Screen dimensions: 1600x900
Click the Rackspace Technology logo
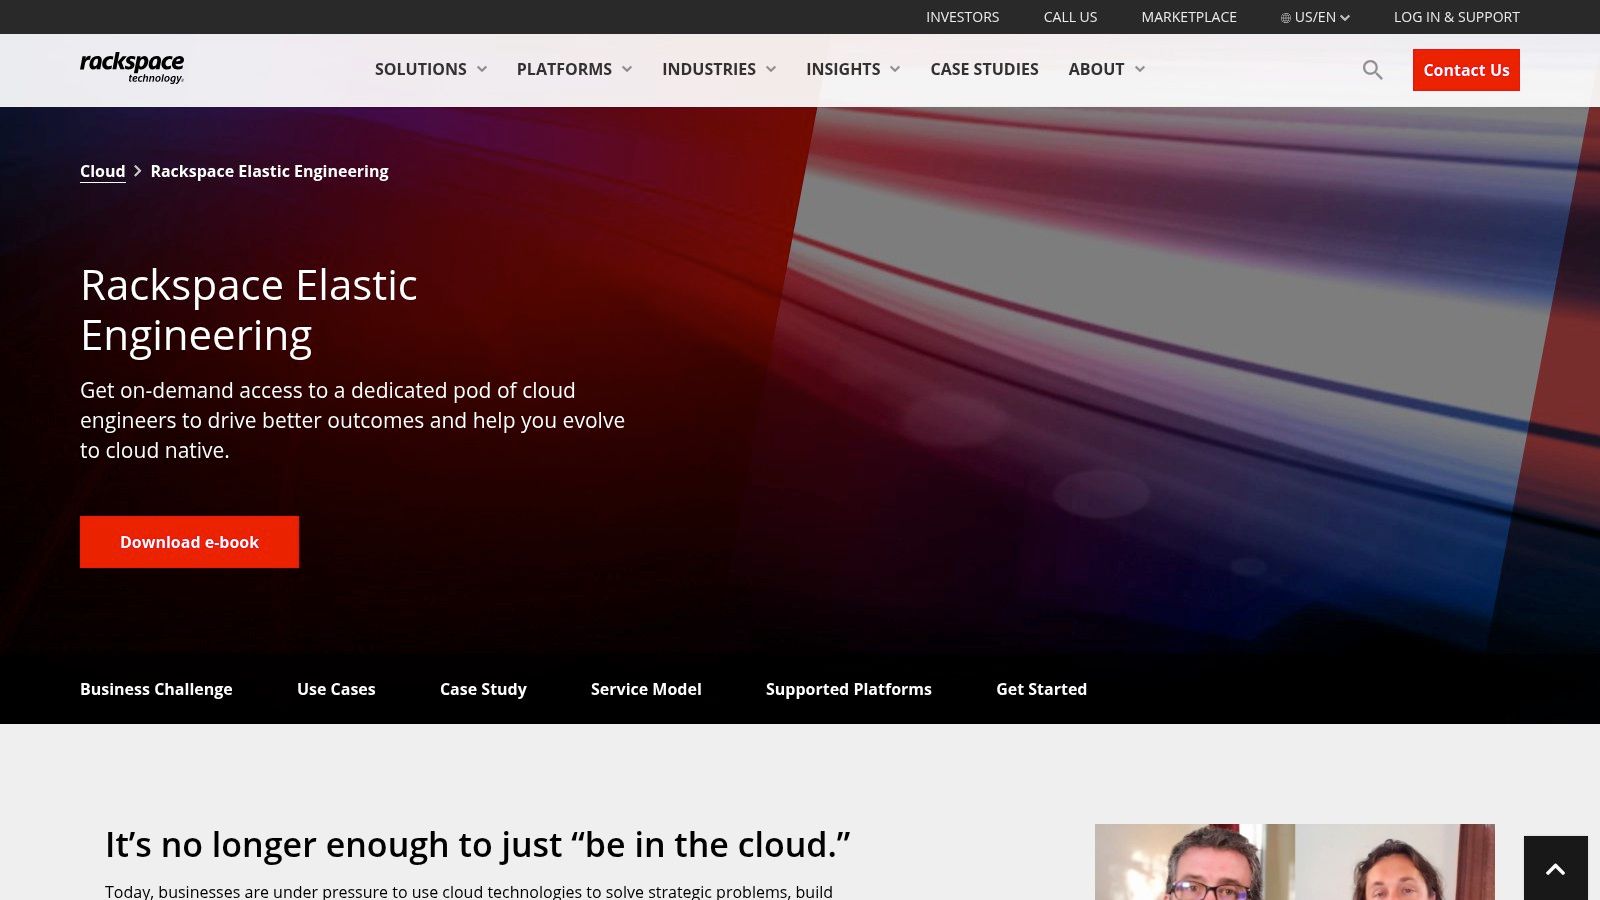click(132, 68)
